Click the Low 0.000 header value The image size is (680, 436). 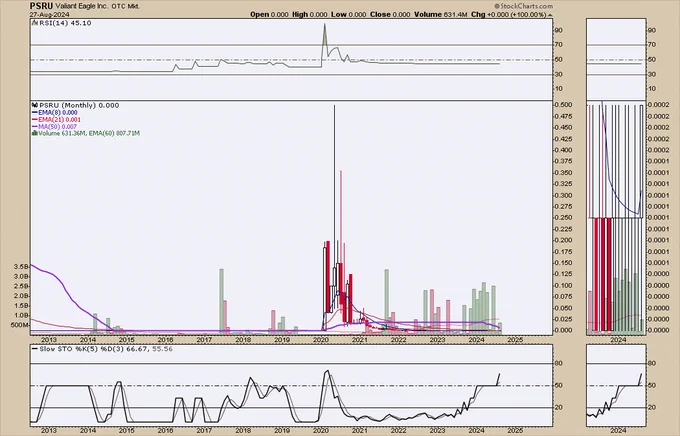point(348,14)
